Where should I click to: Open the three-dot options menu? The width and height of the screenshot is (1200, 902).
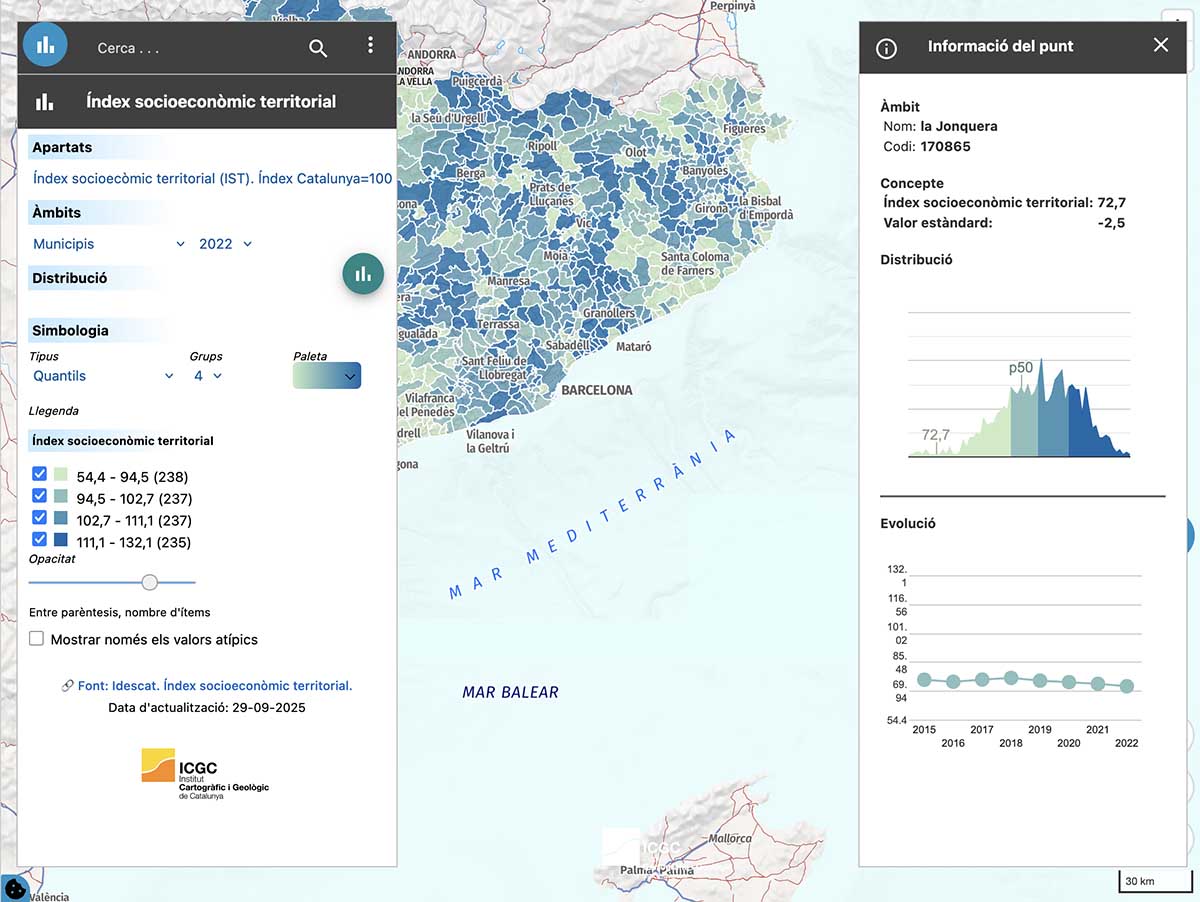tap(370, 46)
